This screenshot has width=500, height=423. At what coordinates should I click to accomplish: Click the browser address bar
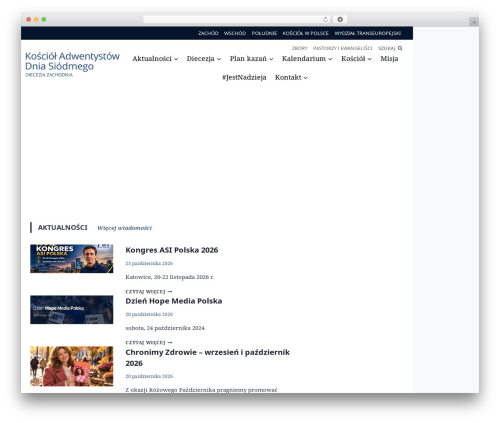(x=237, y=19)
